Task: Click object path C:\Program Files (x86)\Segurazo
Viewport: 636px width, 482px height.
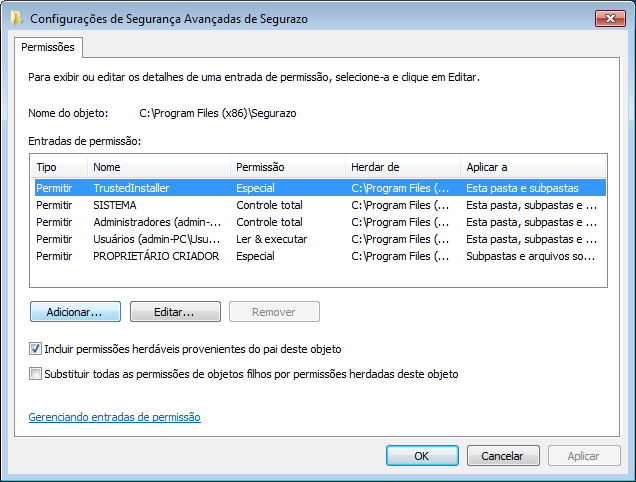Action: tap(218, 113)
